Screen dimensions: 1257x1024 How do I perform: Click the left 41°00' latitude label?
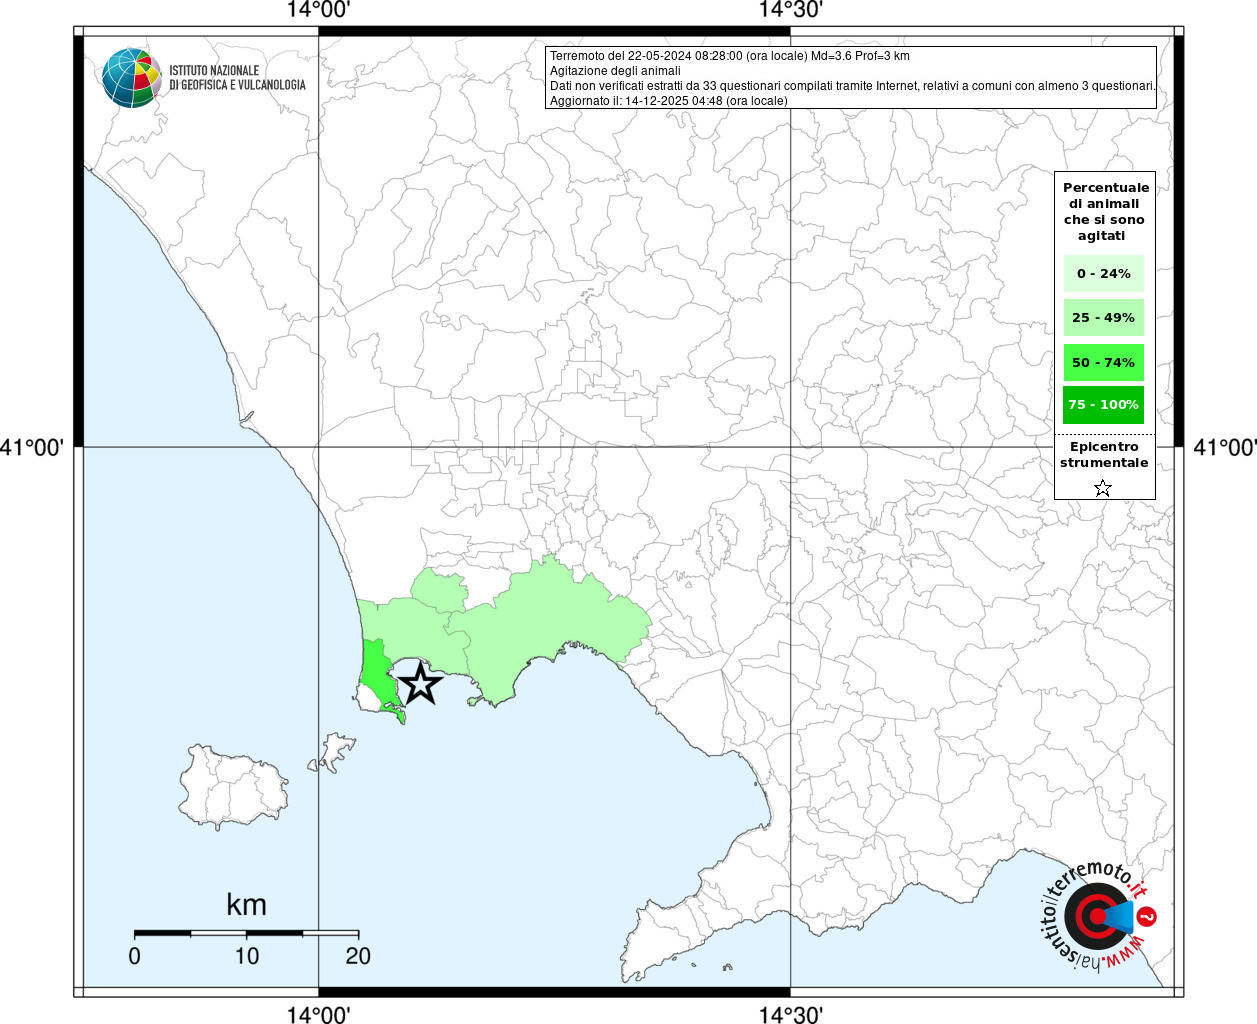[32, 447]
